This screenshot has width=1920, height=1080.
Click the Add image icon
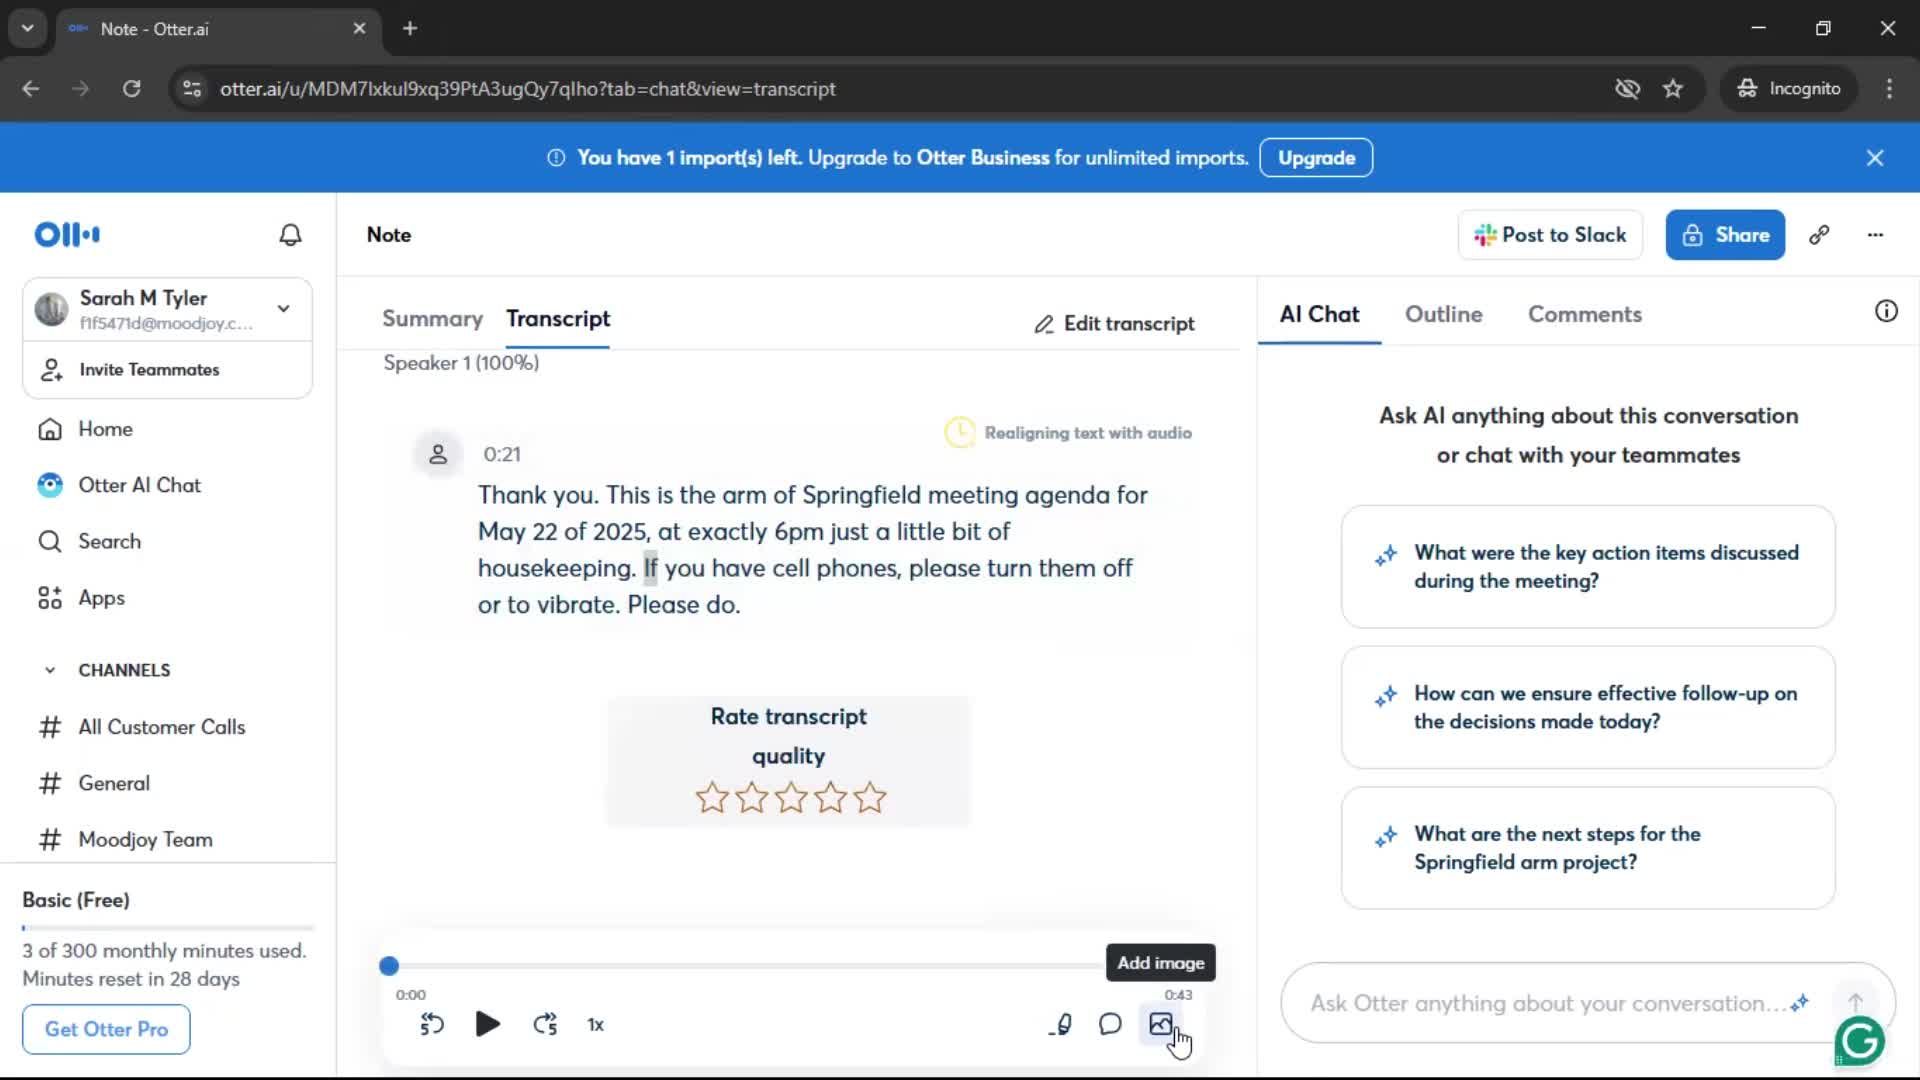1160,1024
